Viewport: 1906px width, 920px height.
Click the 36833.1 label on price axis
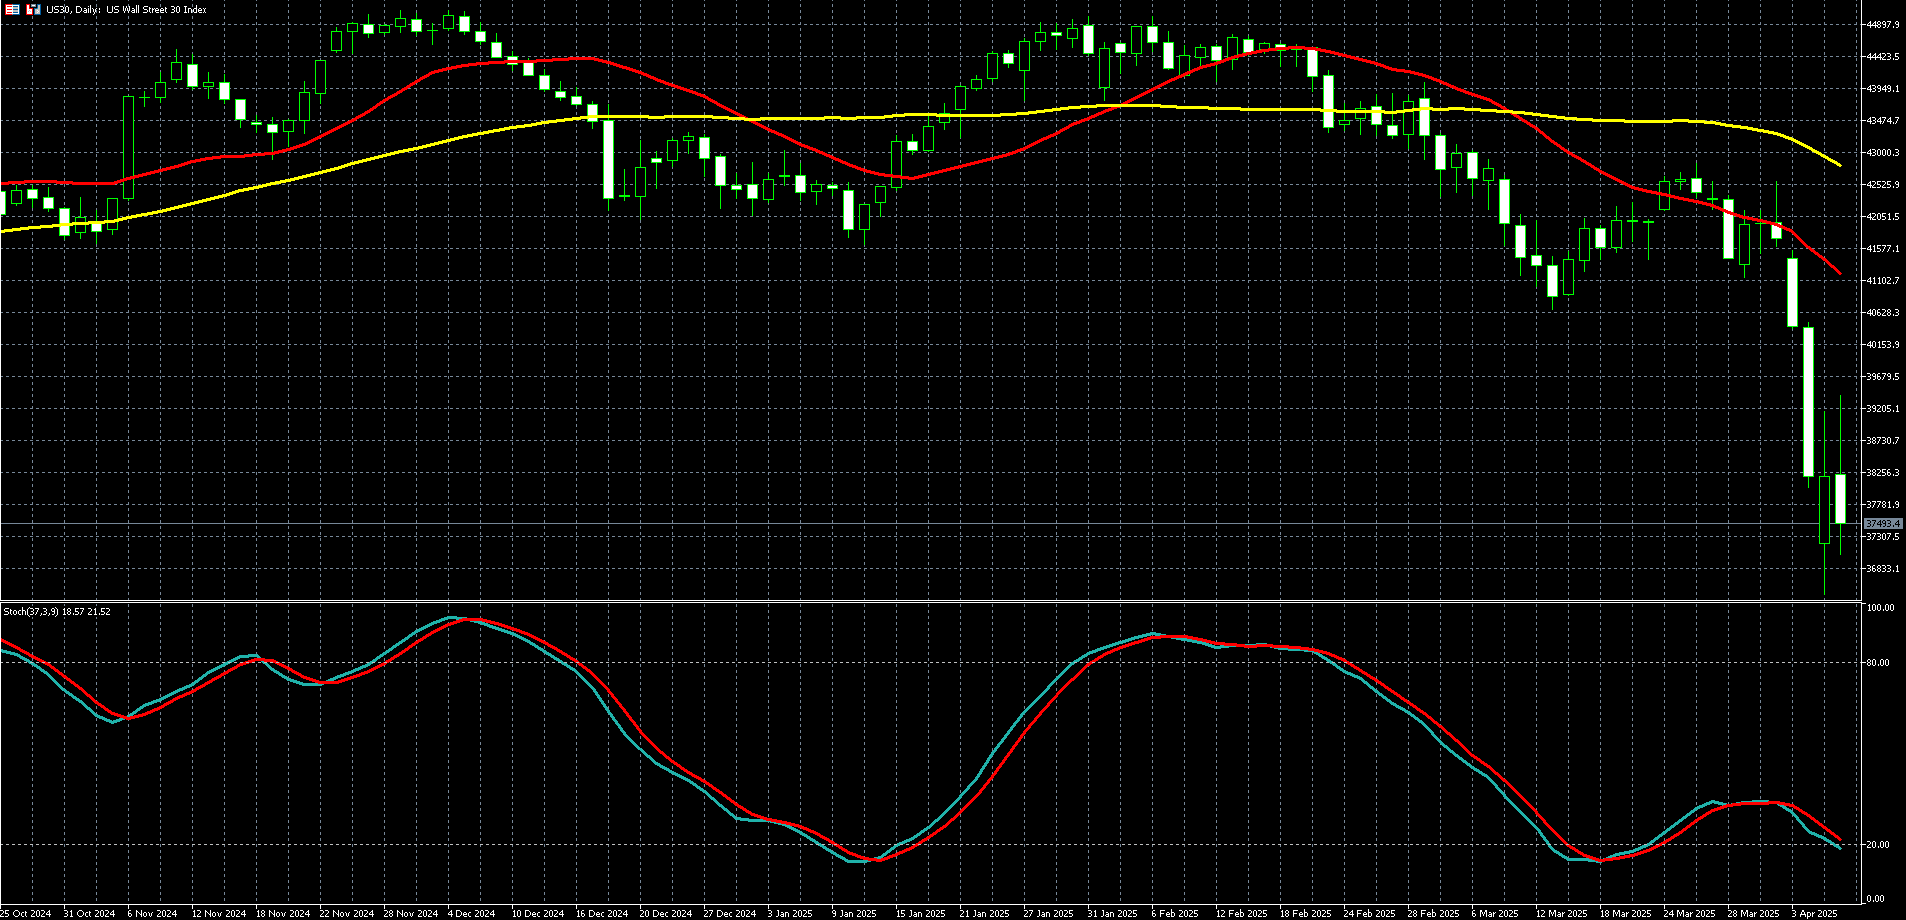tap(1882, 569)
